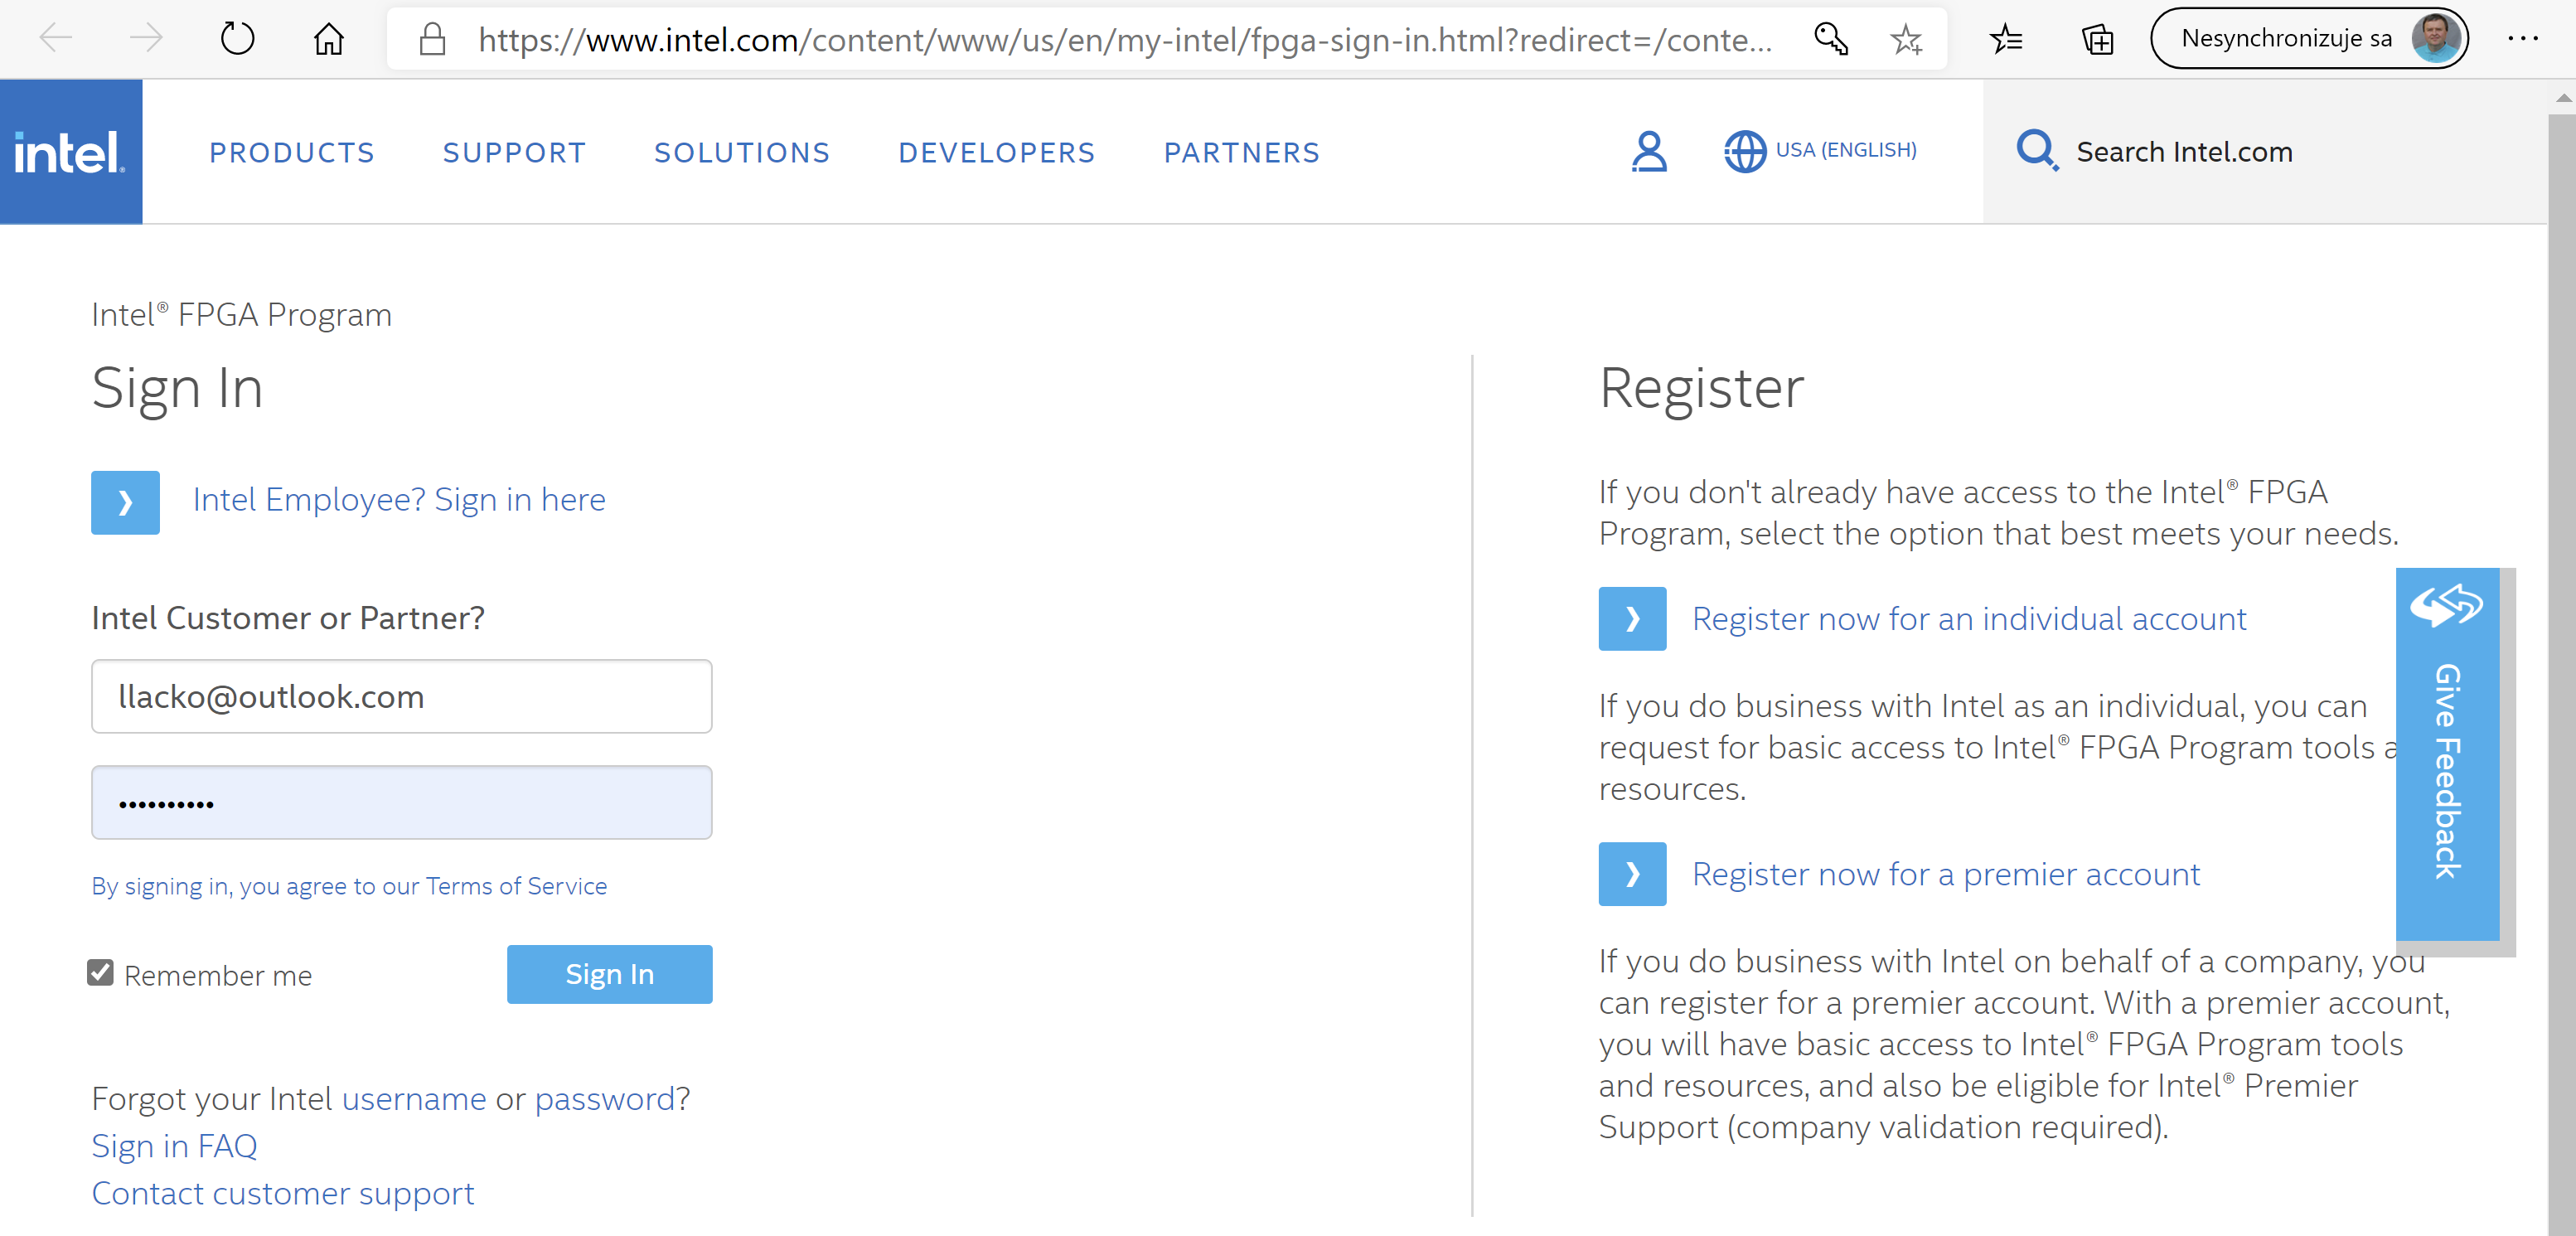
Task: Expand individual account registration arrow
Action: (1631, 618)
